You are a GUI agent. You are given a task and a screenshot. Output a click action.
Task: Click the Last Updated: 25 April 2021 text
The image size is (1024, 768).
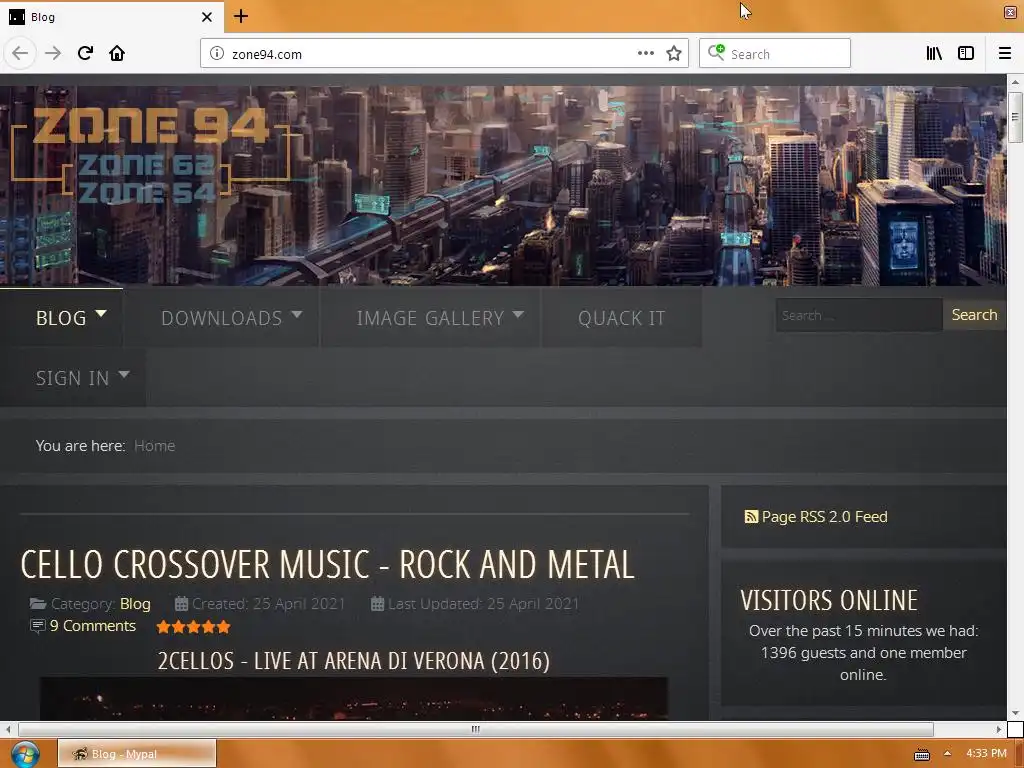[x=483, y=604]
